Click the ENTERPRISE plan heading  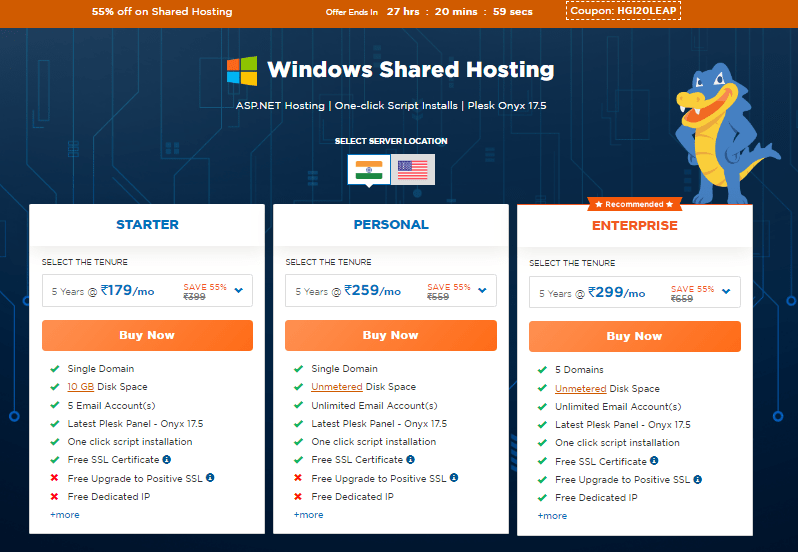[635, 225]
